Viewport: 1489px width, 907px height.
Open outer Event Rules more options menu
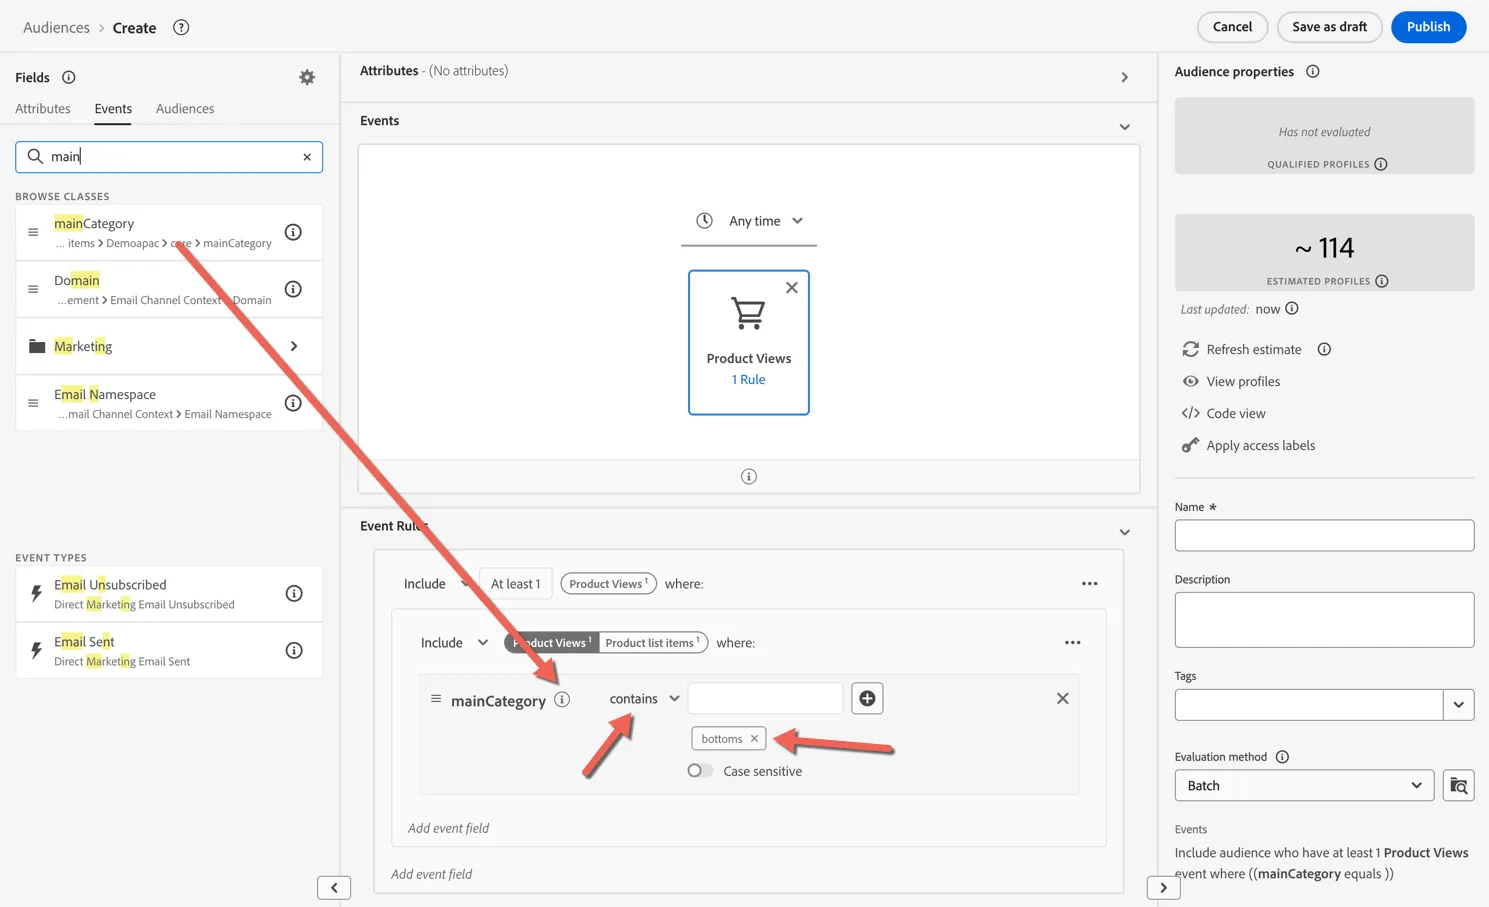coord(1090,584)
